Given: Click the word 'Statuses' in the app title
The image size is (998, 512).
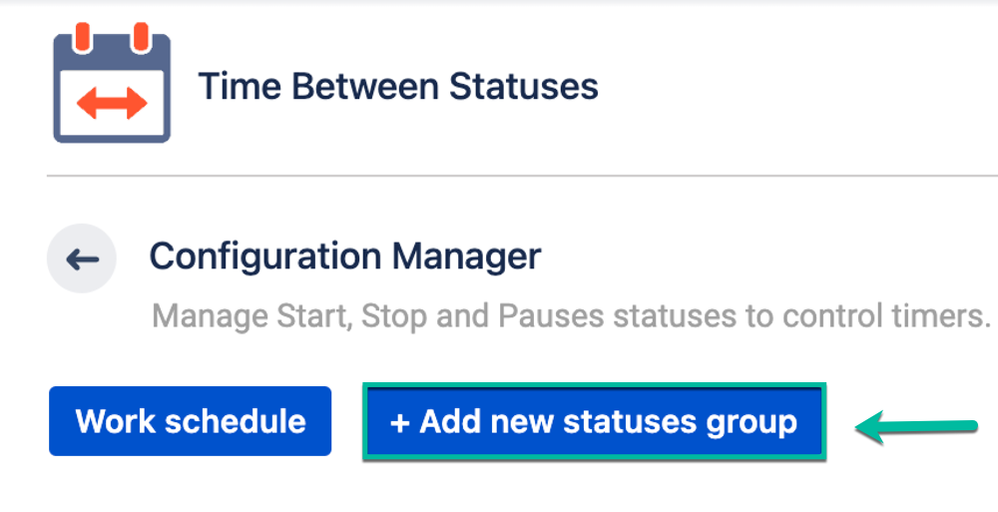Looking at the screenshot, I should coord(523,87).
